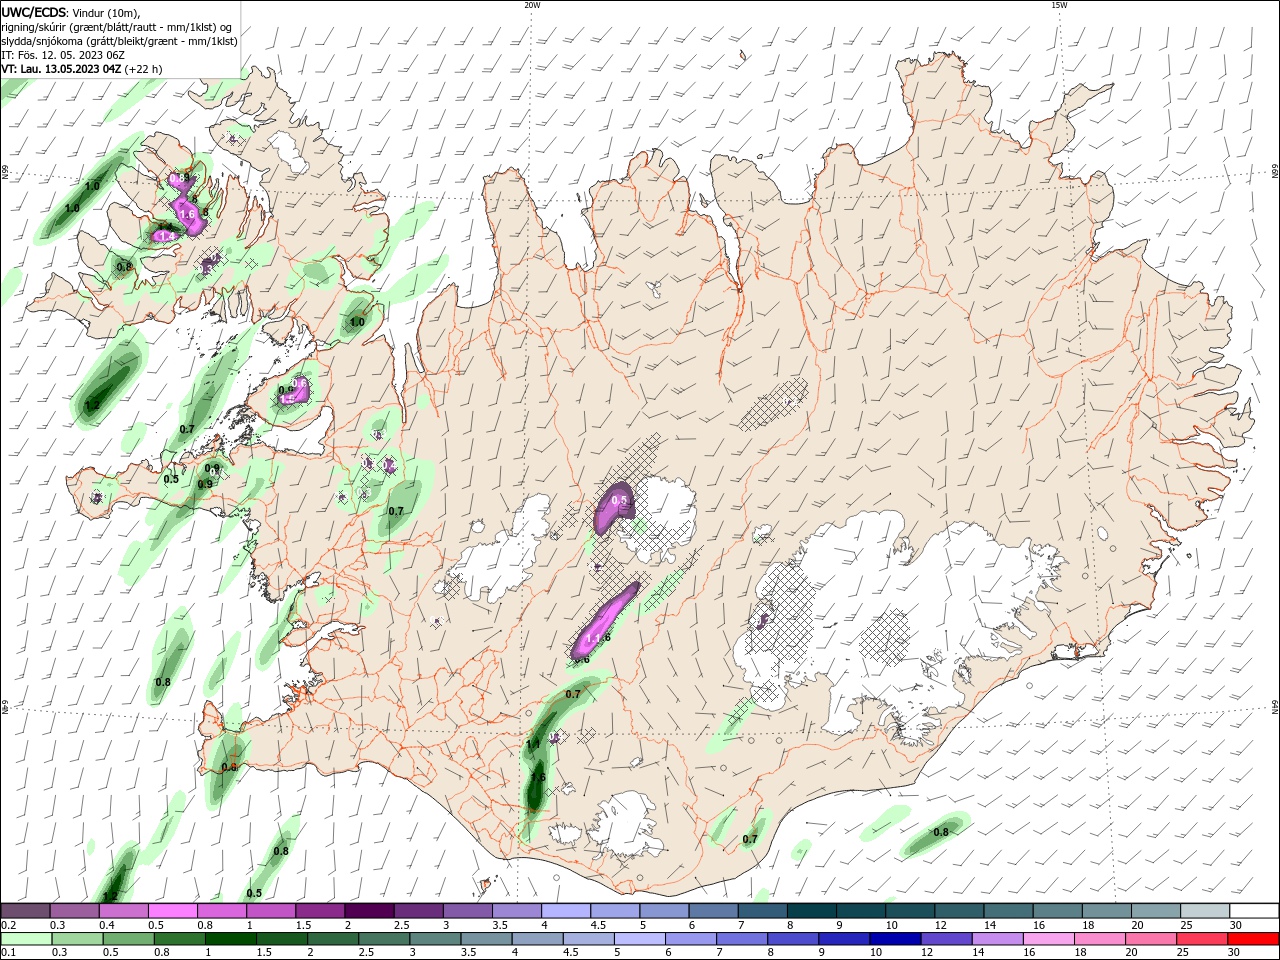Click the deep navy blue swatch at 10 in the lower row
This screenshot has height=960, width=1280.
[894, 939]
